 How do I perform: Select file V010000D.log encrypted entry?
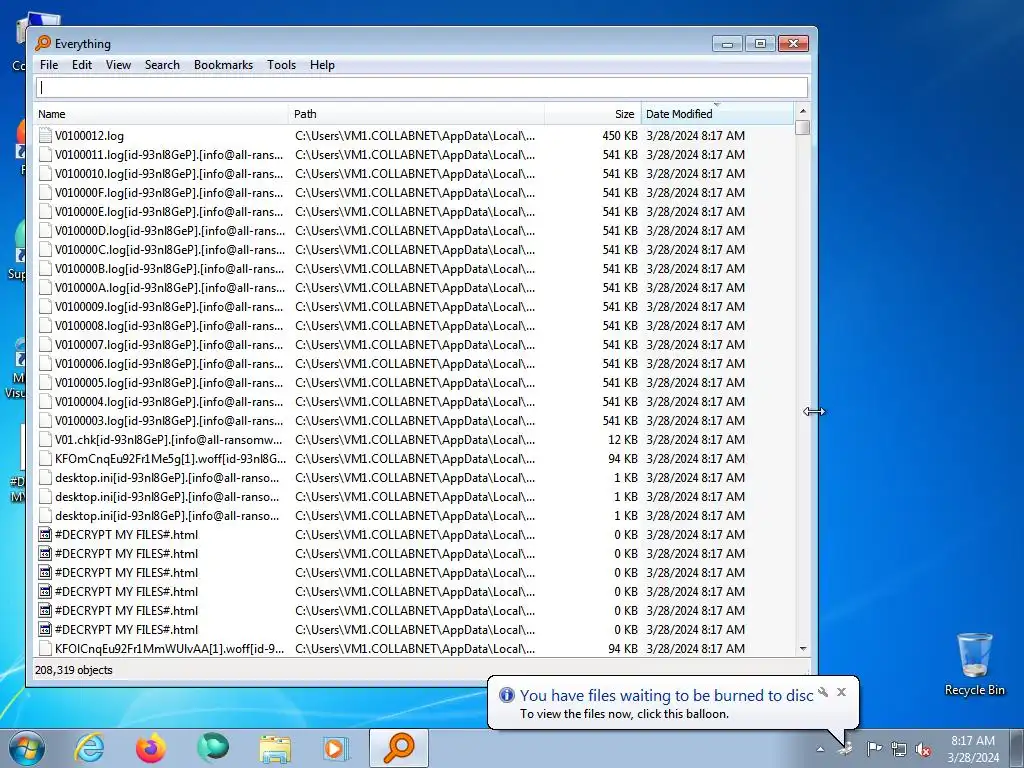[170, 231]
